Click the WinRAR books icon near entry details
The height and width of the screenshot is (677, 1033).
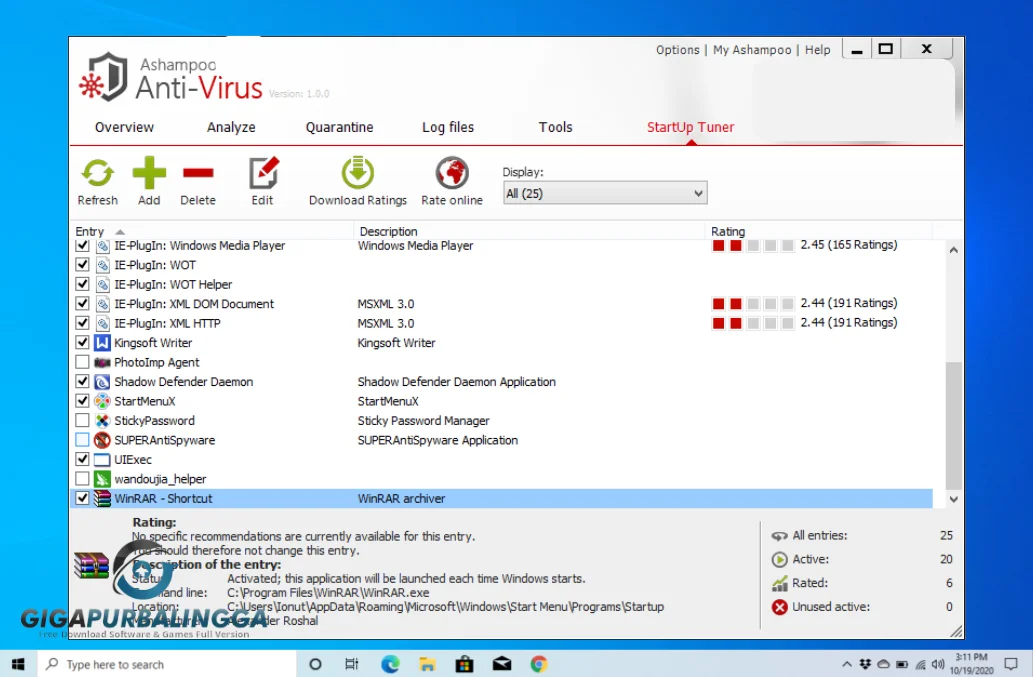point(91,565)
